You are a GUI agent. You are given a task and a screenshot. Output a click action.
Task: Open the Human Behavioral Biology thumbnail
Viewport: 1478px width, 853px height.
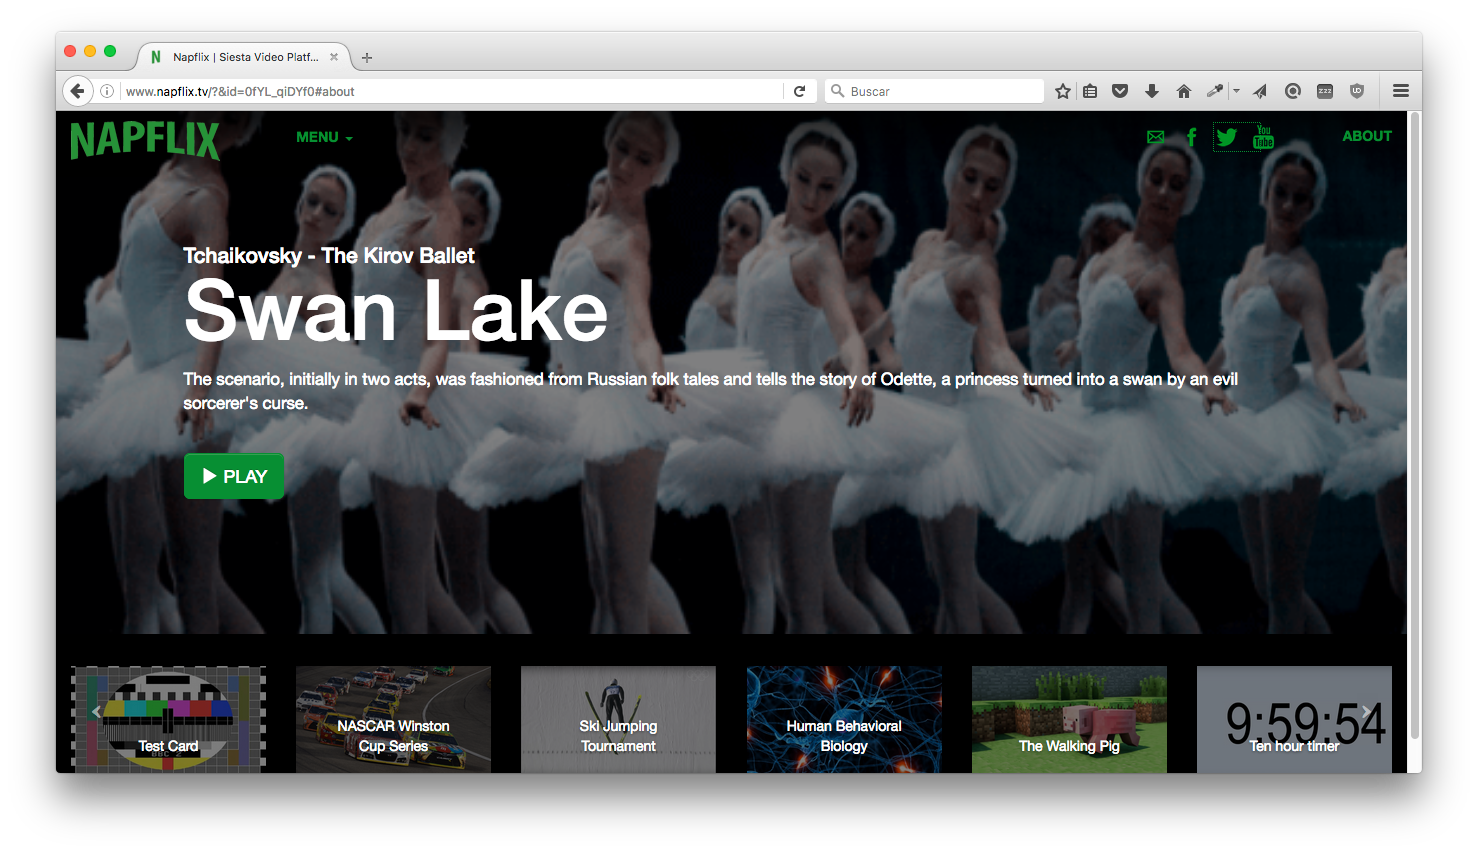[844, 719]
